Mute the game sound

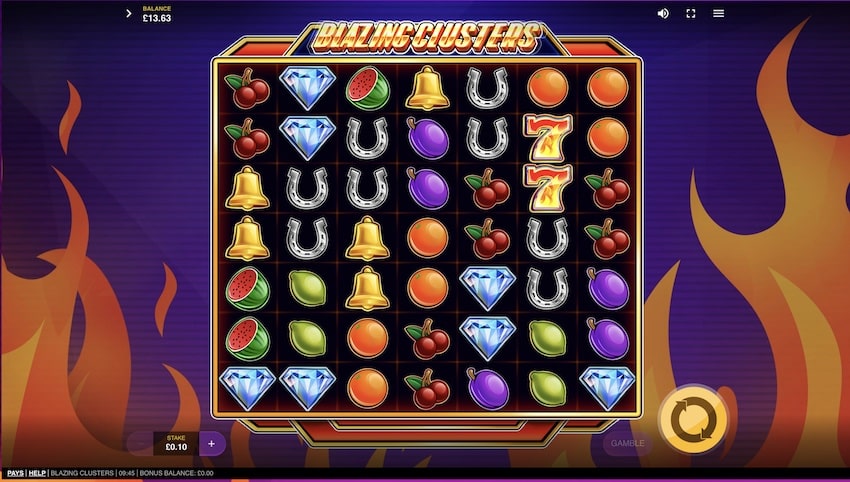[x=663, y=14]
